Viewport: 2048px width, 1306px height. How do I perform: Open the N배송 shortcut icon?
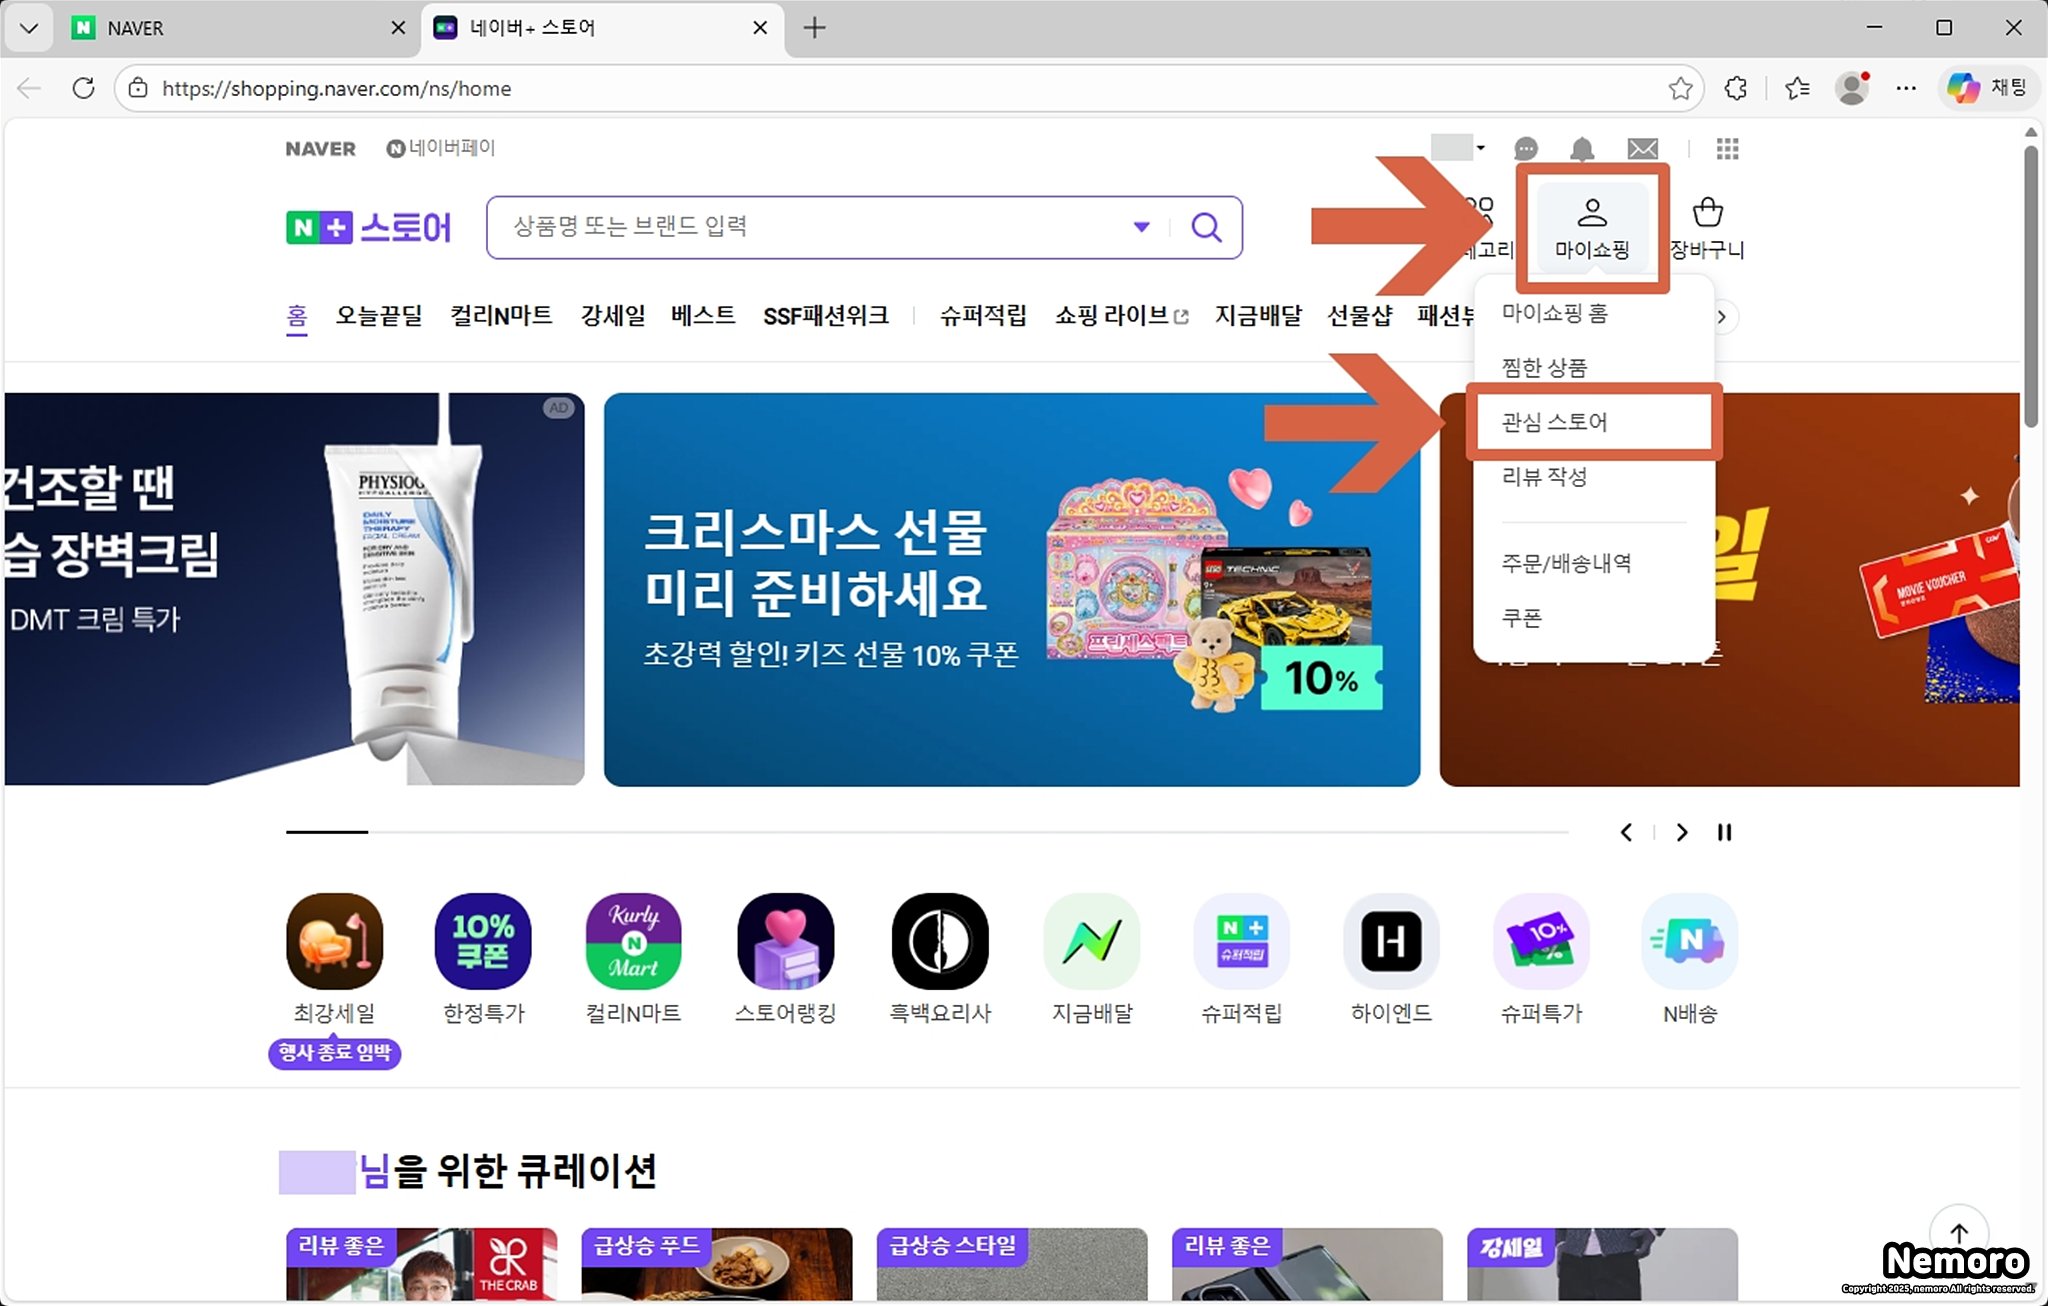tap(1689, 942)
